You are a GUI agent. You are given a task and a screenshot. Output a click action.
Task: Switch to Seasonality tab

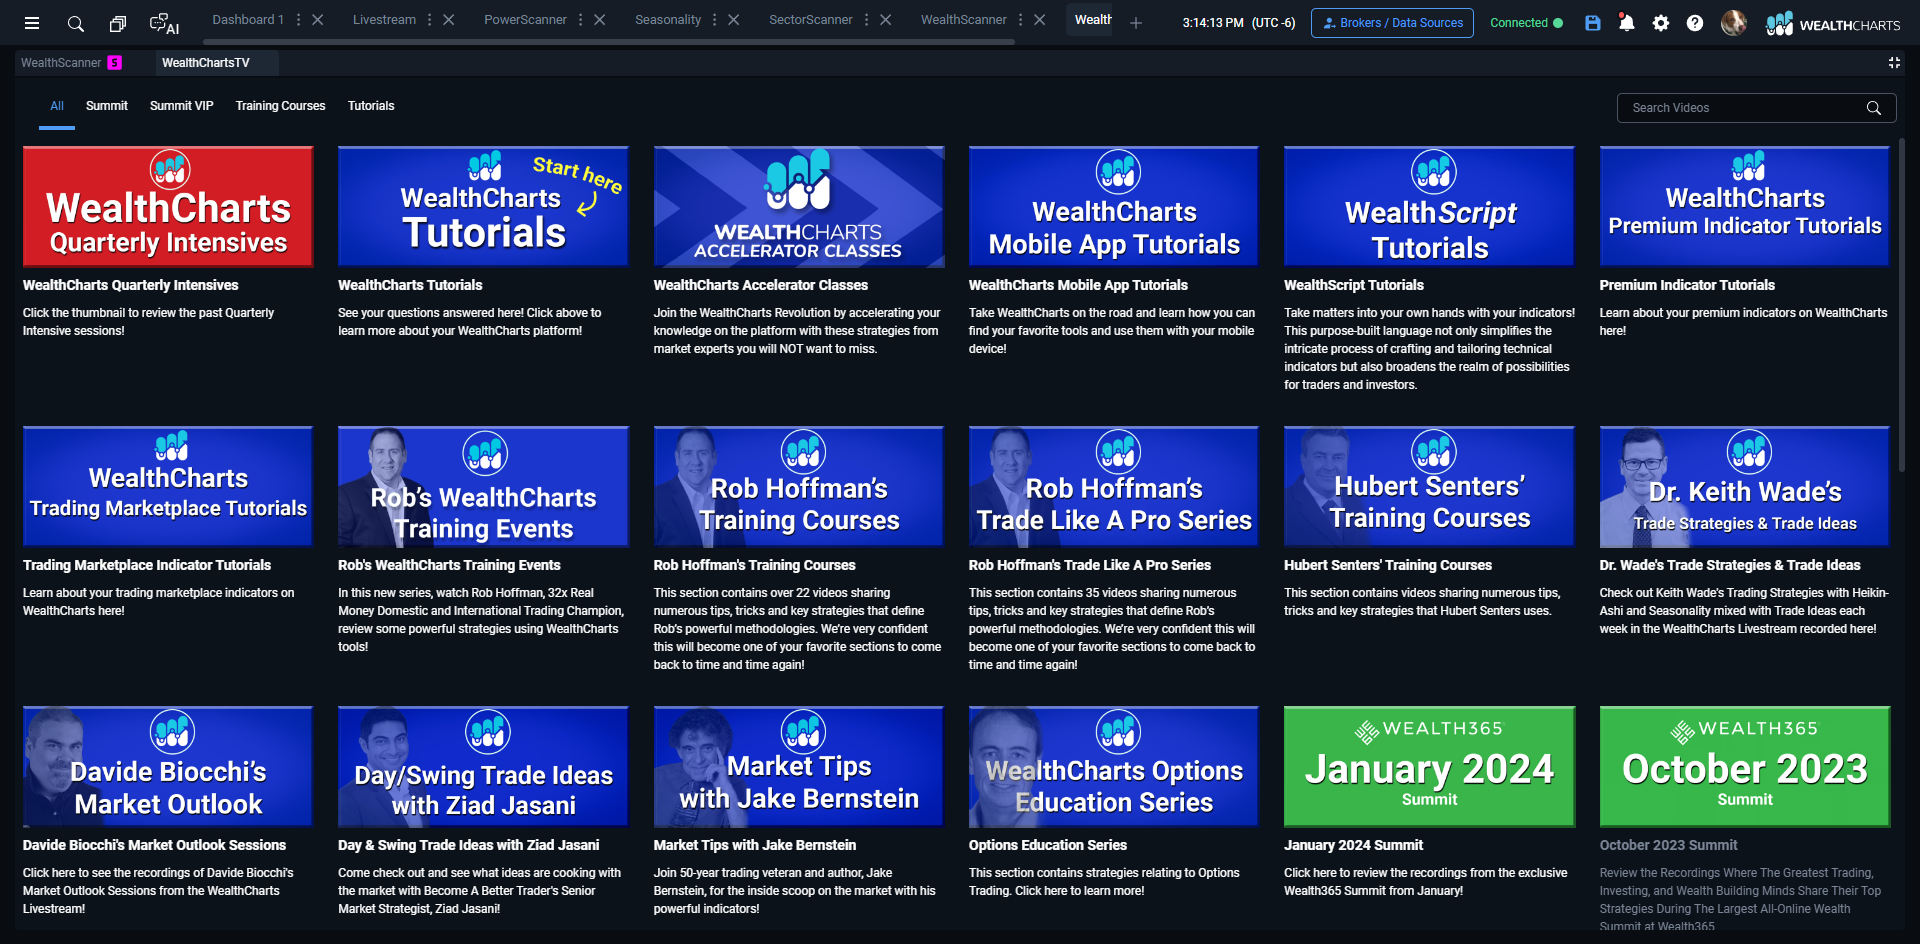point(668,20)
